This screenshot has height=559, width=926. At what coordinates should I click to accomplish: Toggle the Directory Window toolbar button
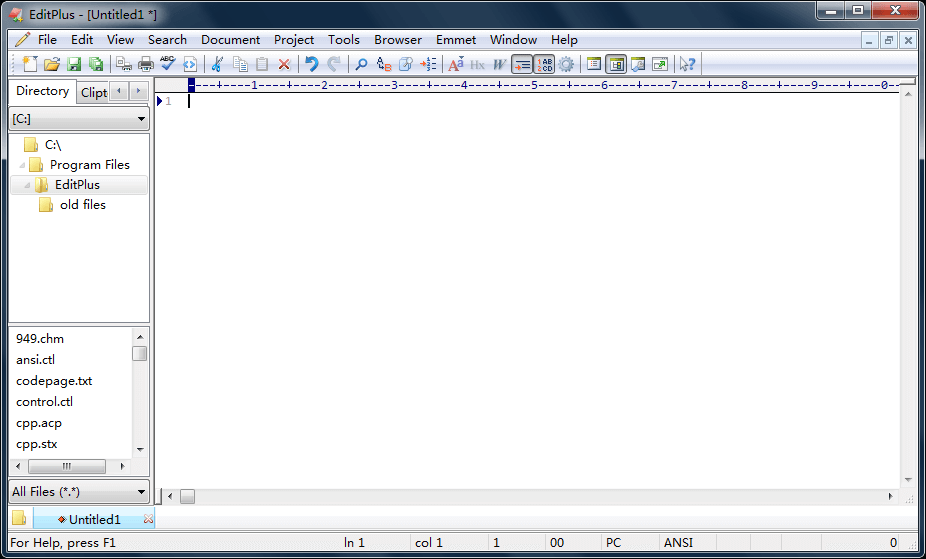616,64
